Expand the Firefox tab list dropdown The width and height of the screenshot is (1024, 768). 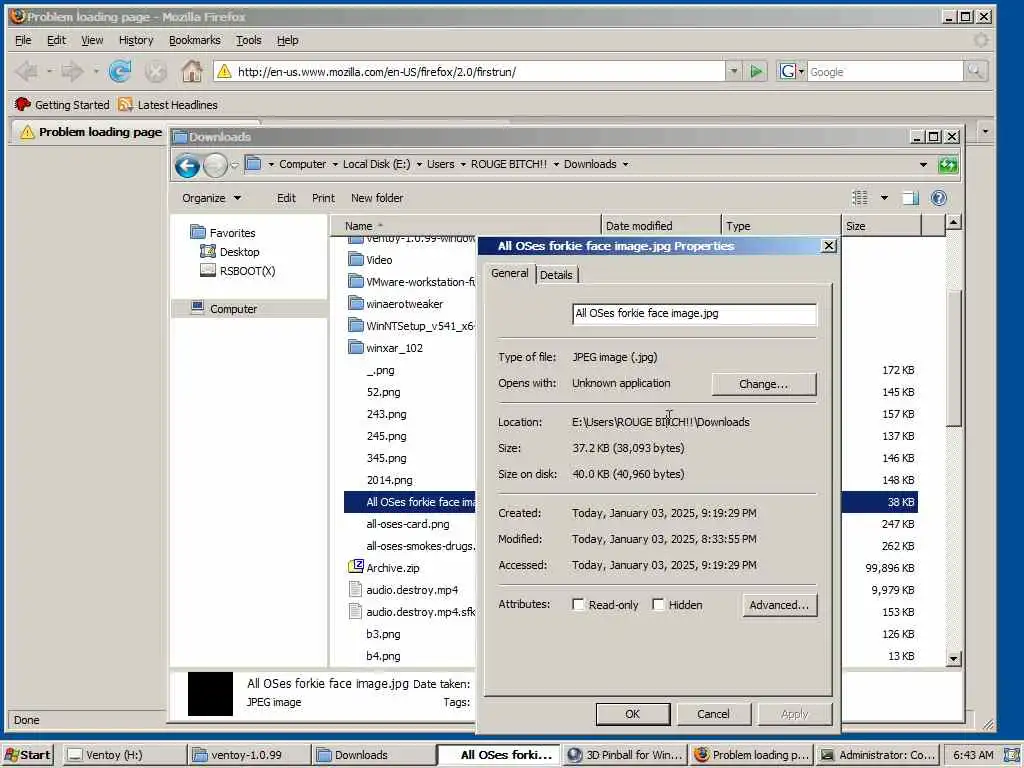pos(985,131)
